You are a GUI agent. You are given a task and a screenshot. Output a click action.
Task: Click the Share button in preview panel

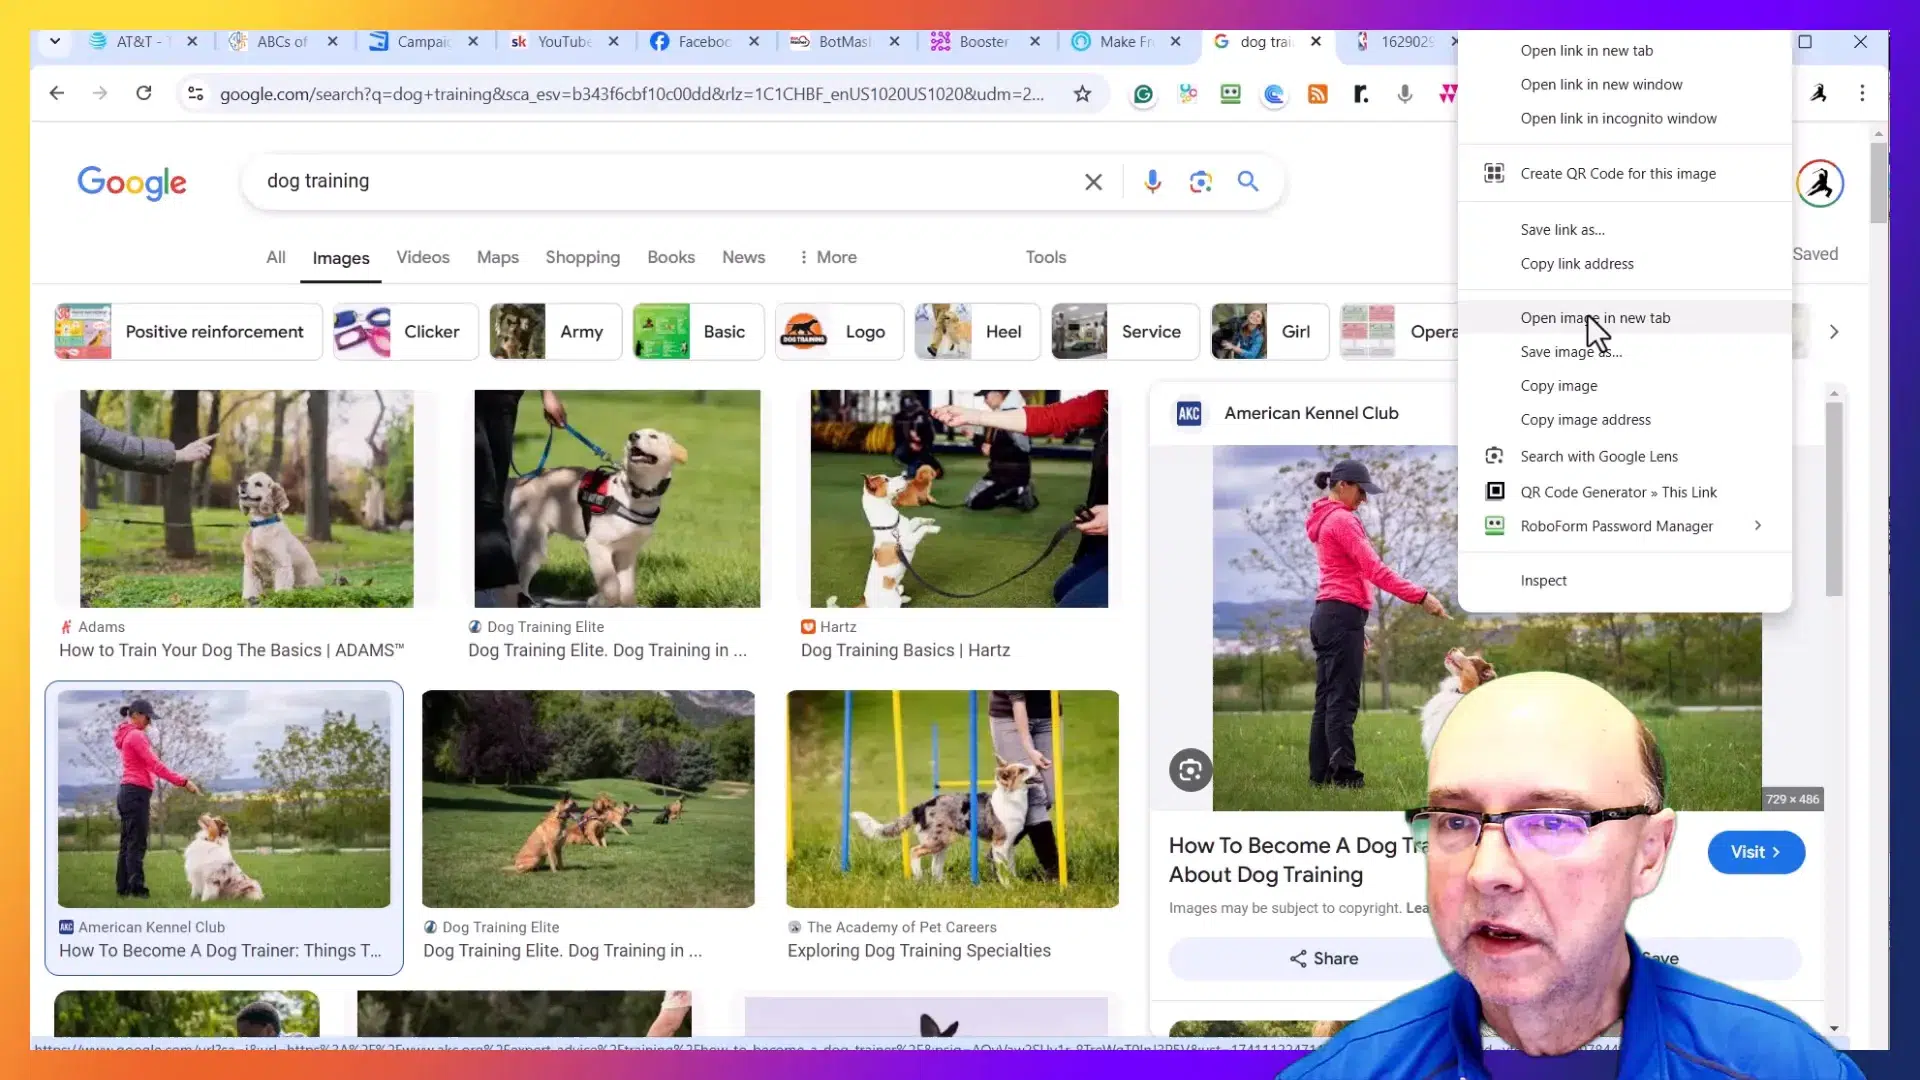[1323, 959]
